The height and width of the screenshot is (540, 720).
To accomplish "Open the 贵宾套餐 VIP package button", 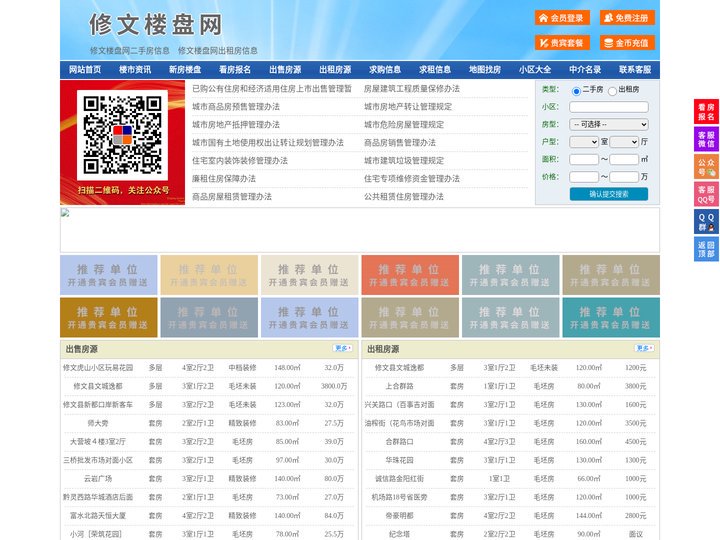I will [562, 43].
